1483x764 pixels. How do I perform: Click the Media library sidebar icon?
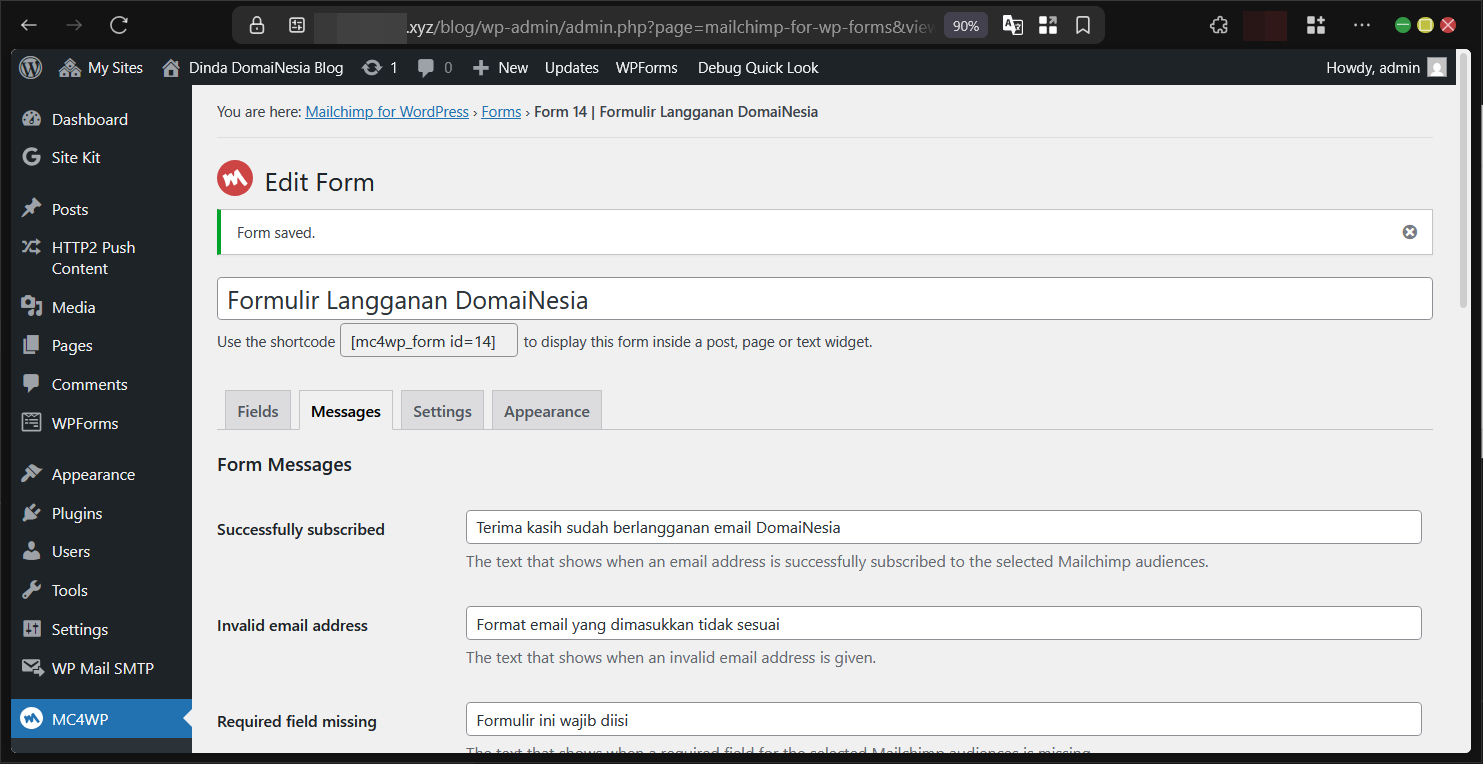click(30, 307)
